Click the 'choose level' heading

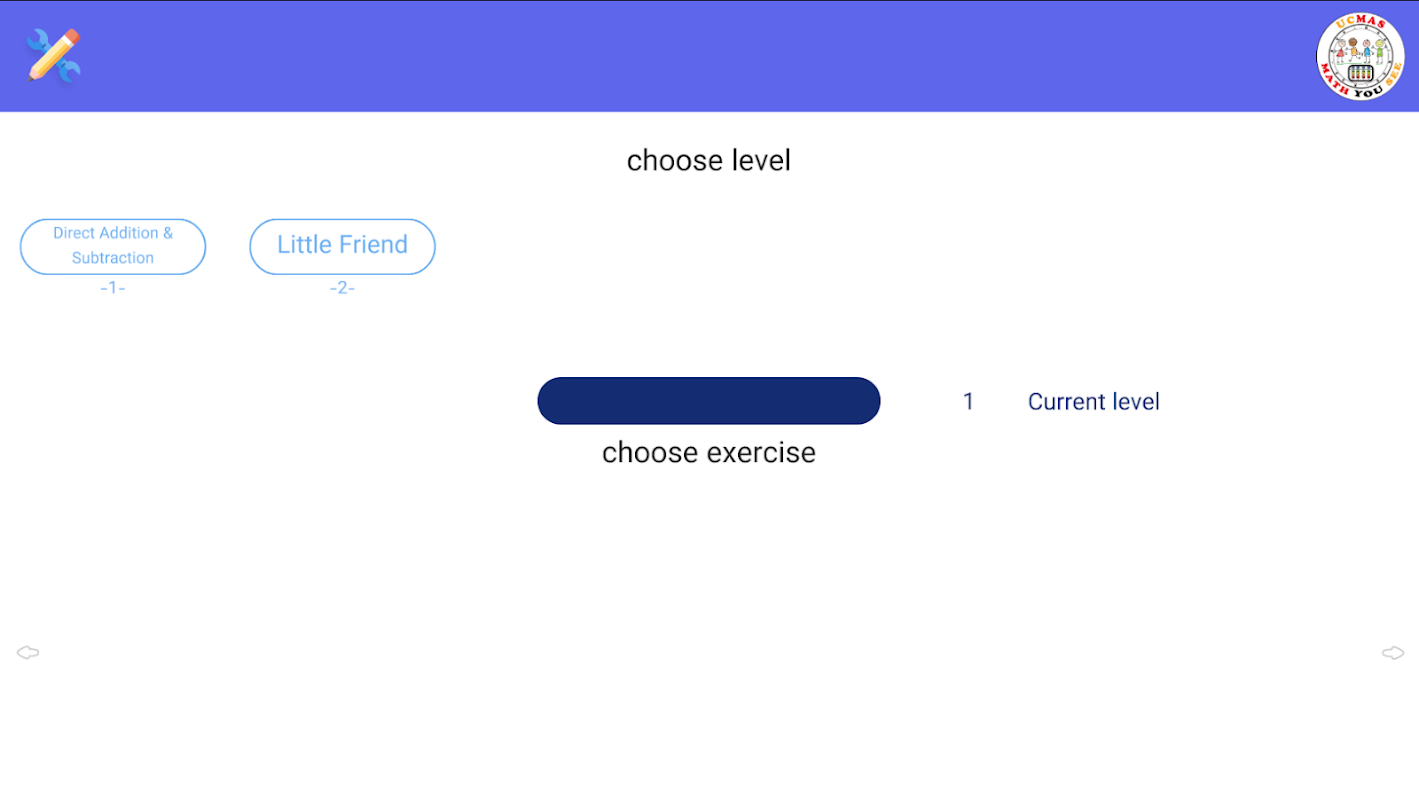[x=708, y=161]
